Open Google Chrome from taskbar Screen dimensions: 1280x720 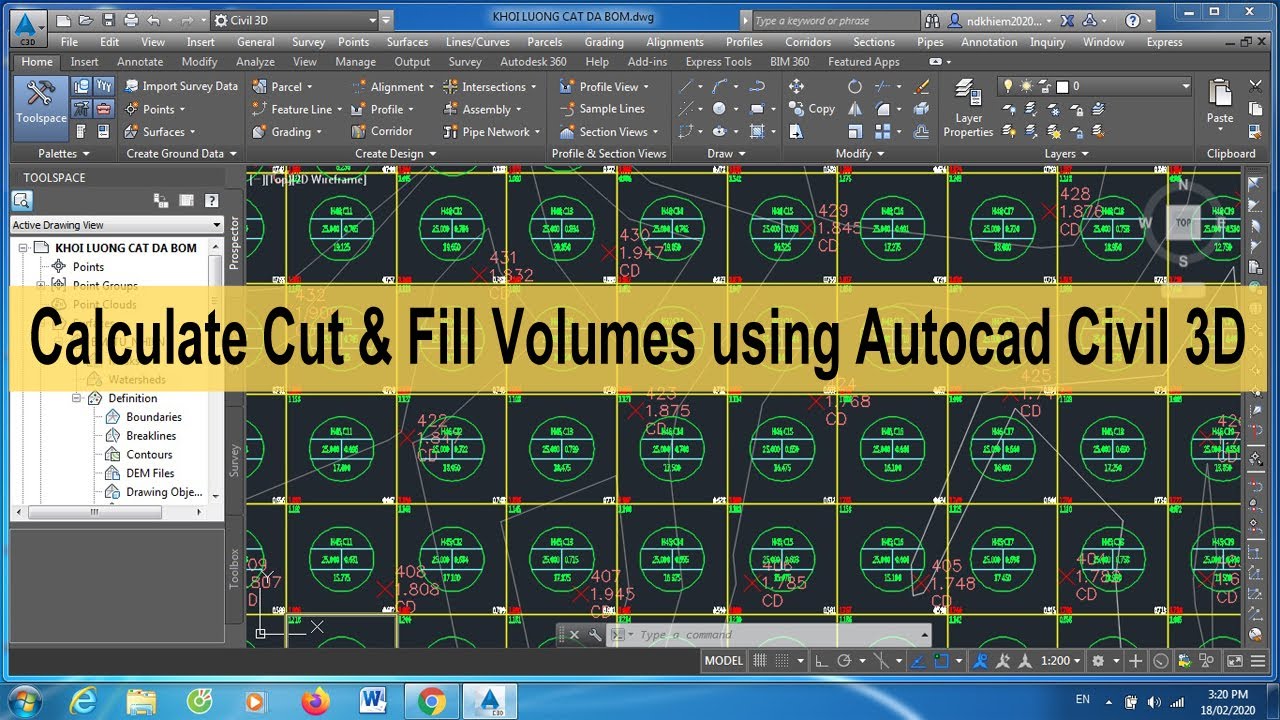[432, 701]
